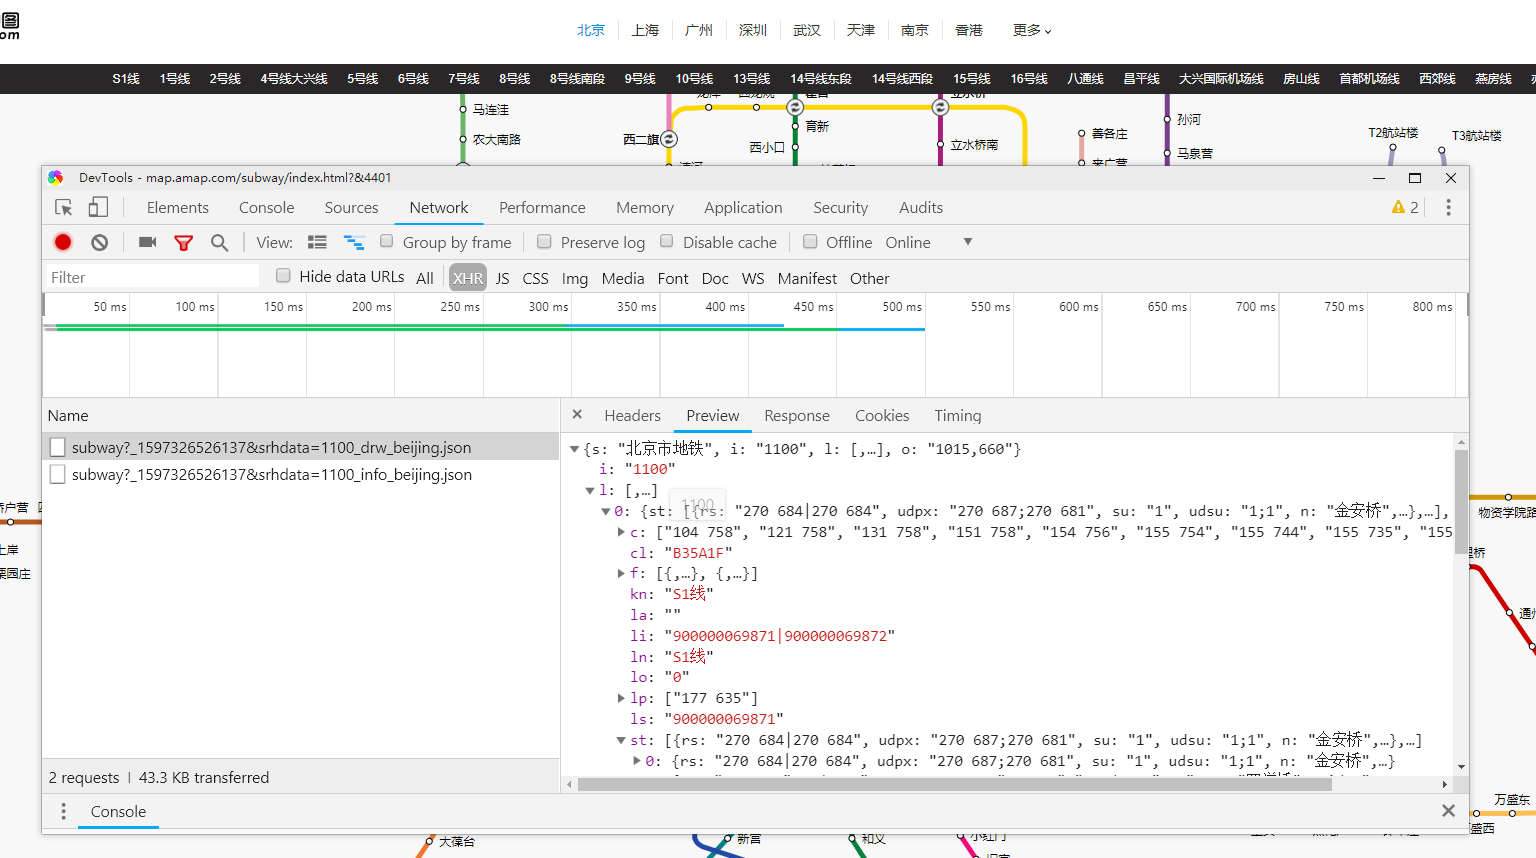Enable the Preserve log checkbox
1536x858 pixels.
(x=544, y=241)
